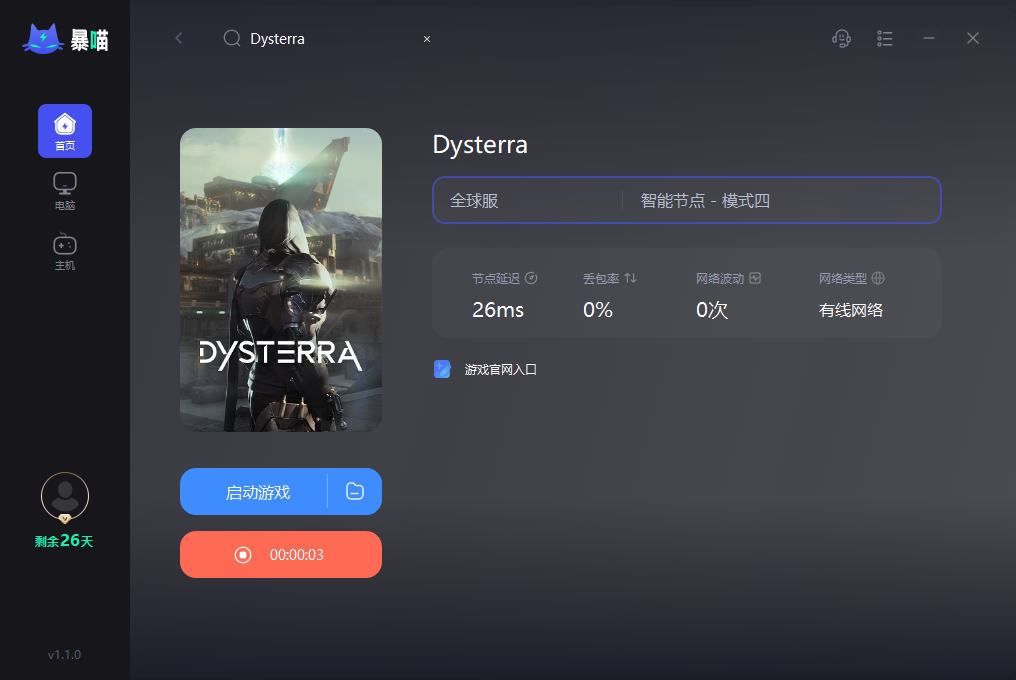Expand the 全球服 server region selector
Viewport: 1016px width, 680px height.
pos(527,200)
